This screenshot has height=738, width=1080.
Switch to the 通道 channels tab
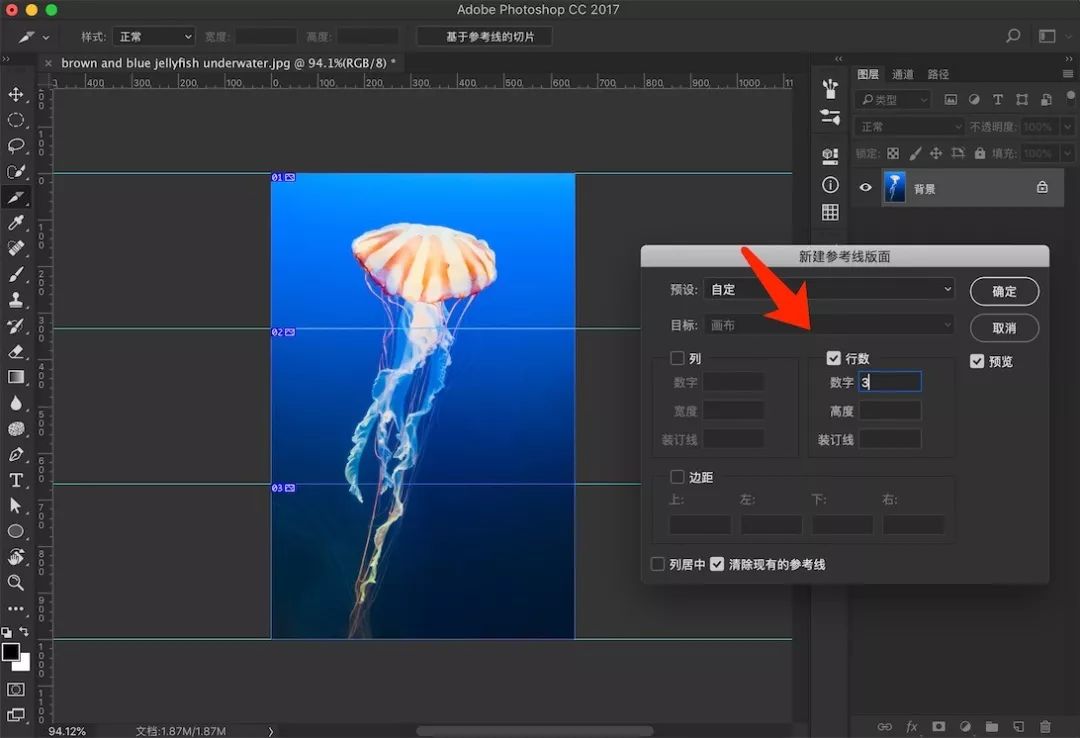pyautogui.click(x=902, y=74)
